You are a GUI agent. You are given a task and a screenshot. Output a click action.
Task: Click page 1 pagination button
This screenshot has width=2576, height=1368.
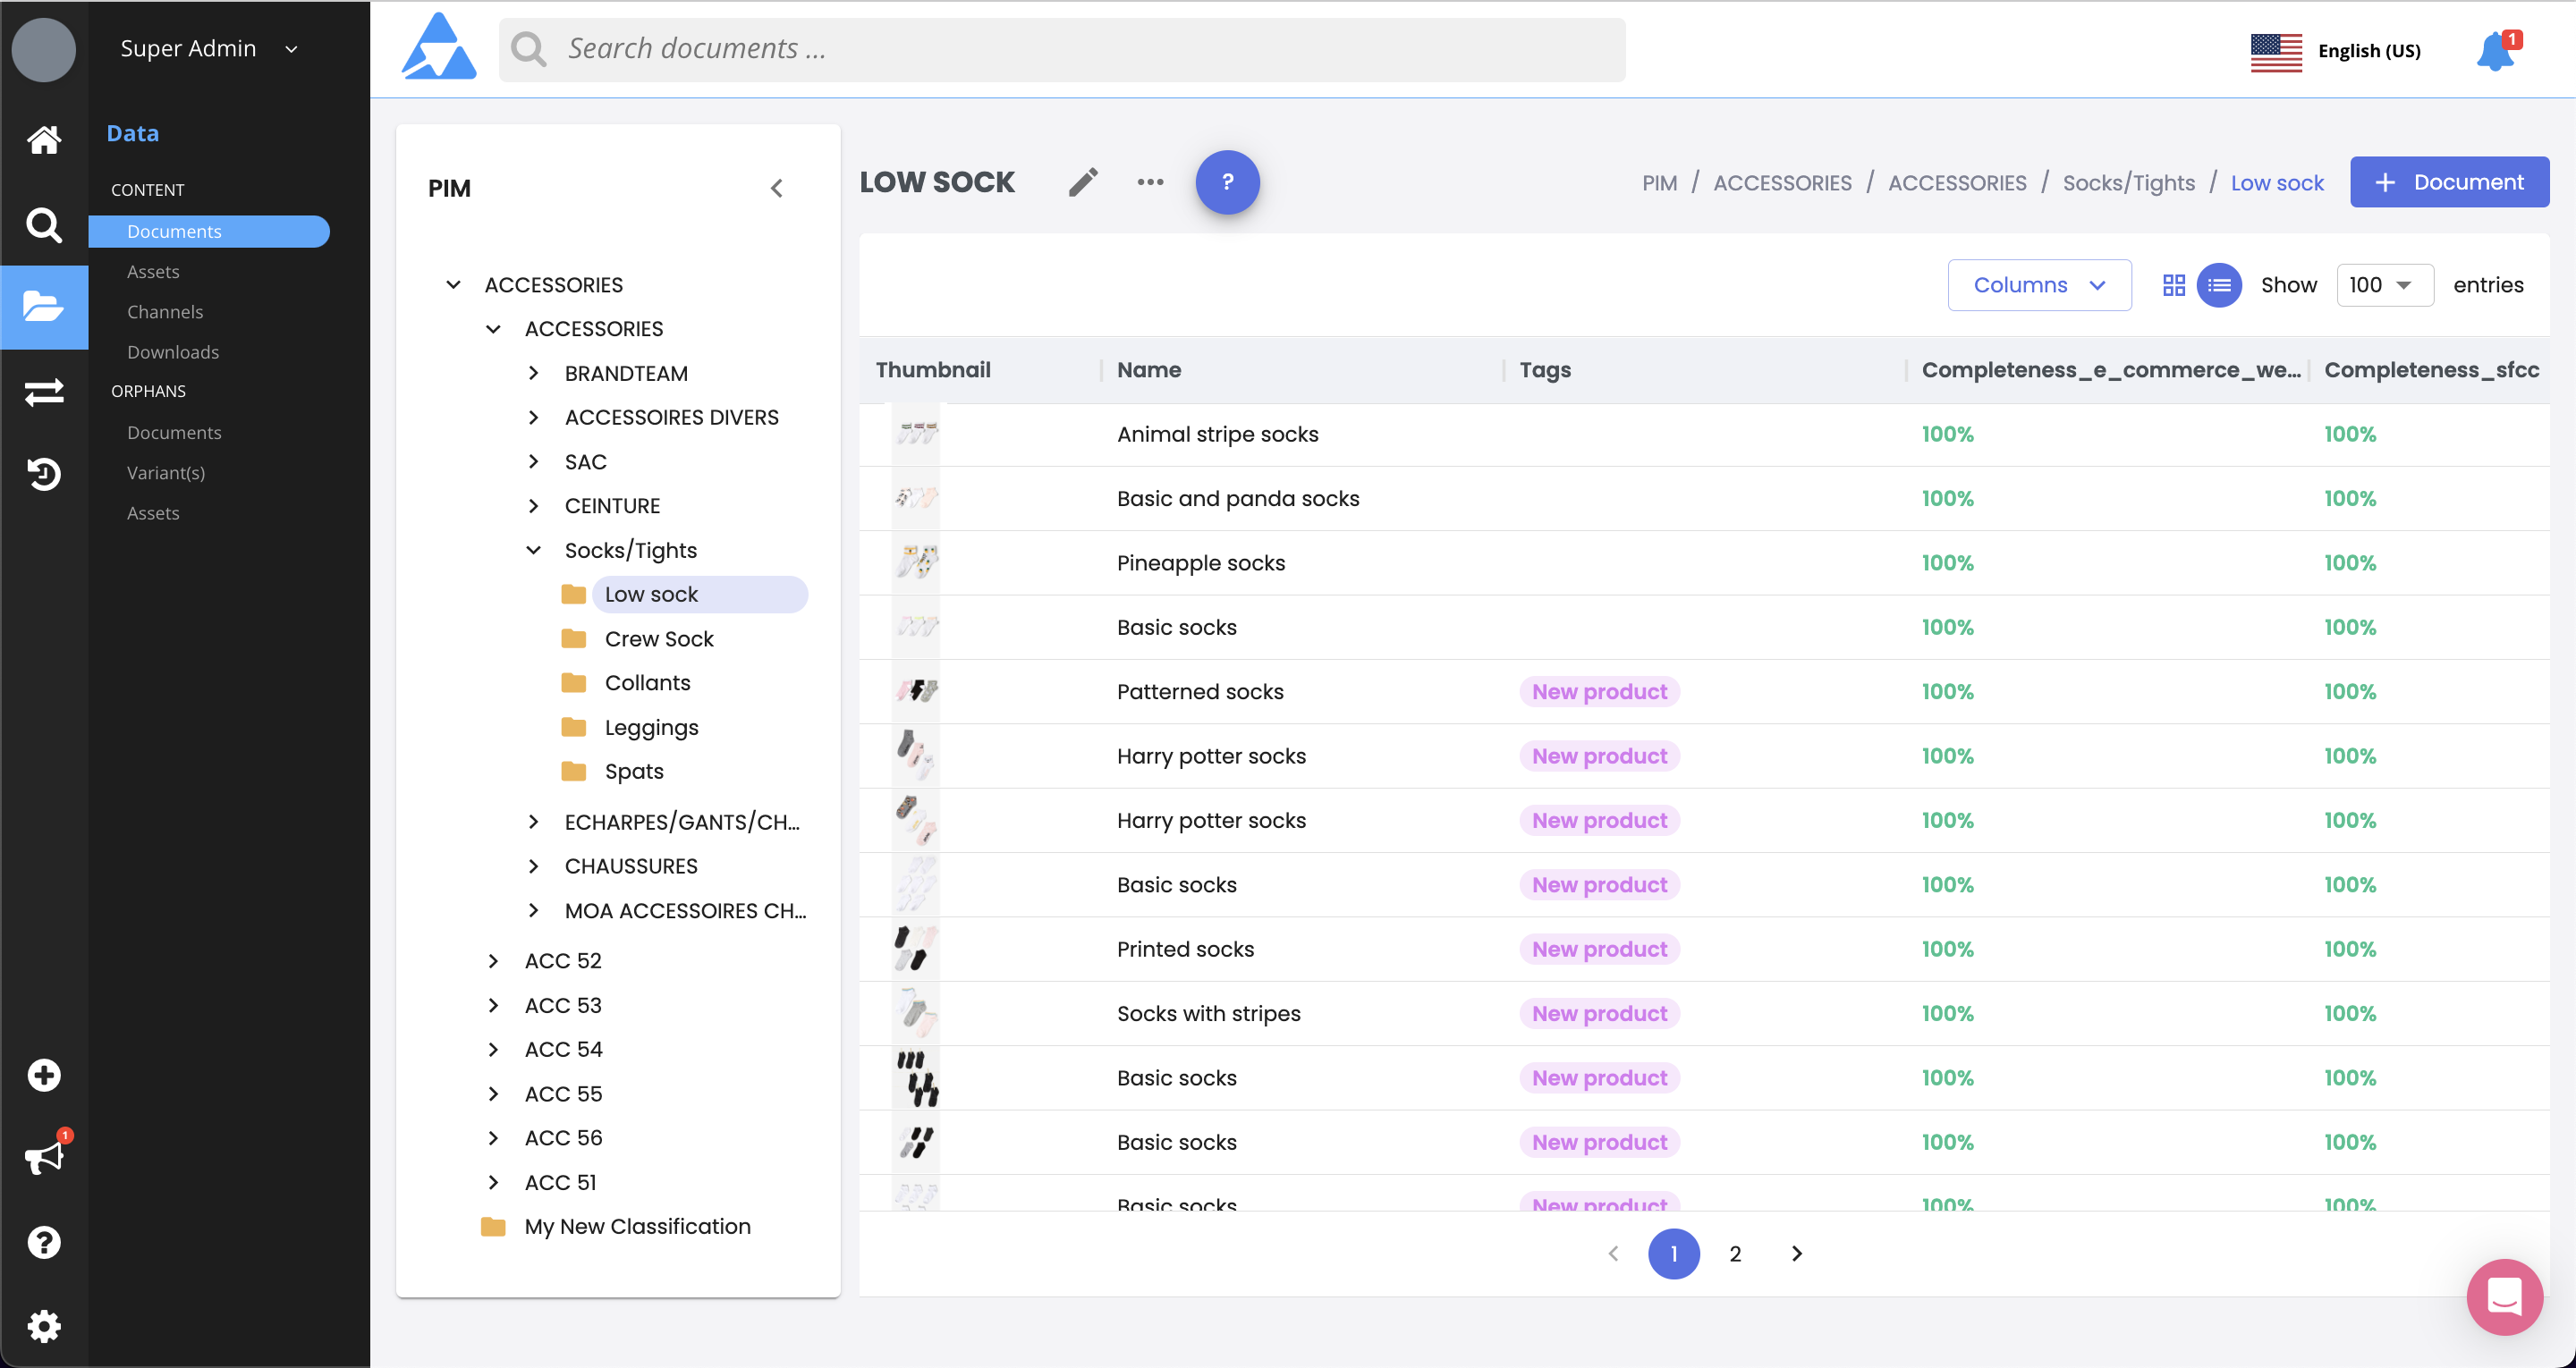(x=1674, y=1254)
